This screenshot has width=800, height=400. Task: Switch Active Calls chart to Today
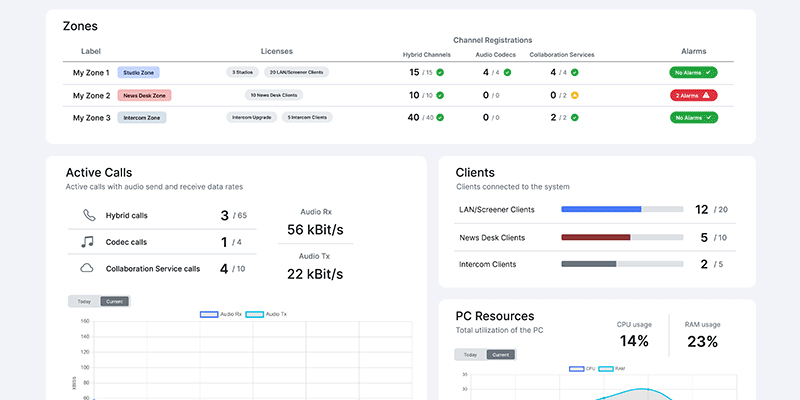click(x=84, y=301)
